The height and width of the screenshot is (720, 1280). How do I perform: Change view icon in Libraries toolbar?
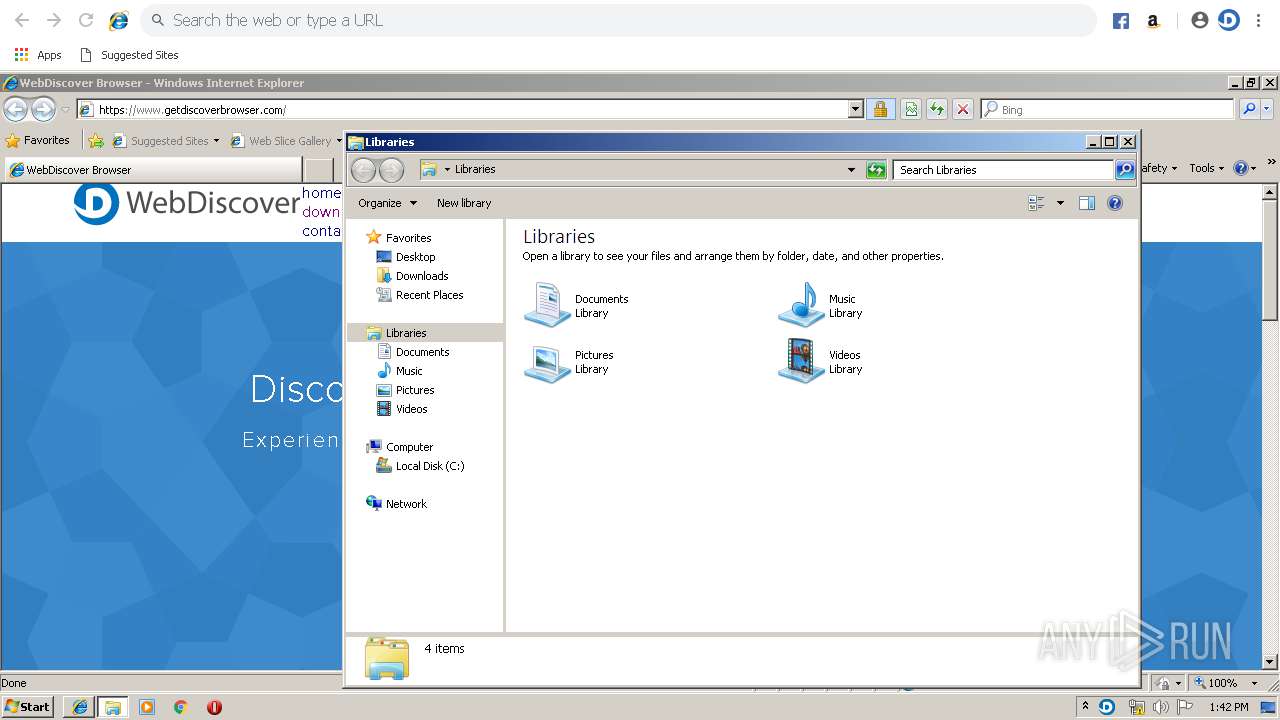click(1036, 203)
